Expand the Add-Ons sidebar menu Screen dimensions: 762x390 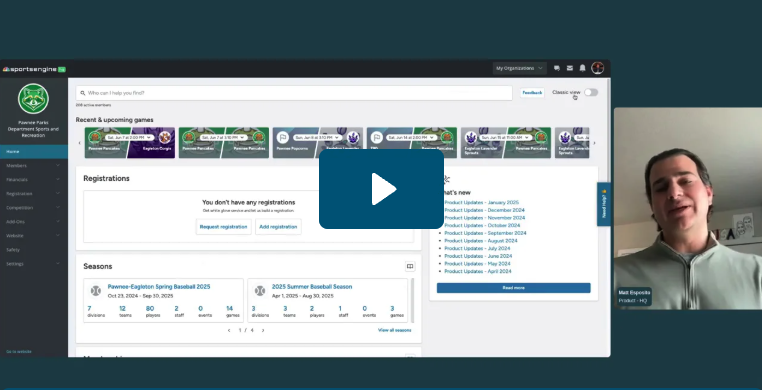(x=34, y=222)
